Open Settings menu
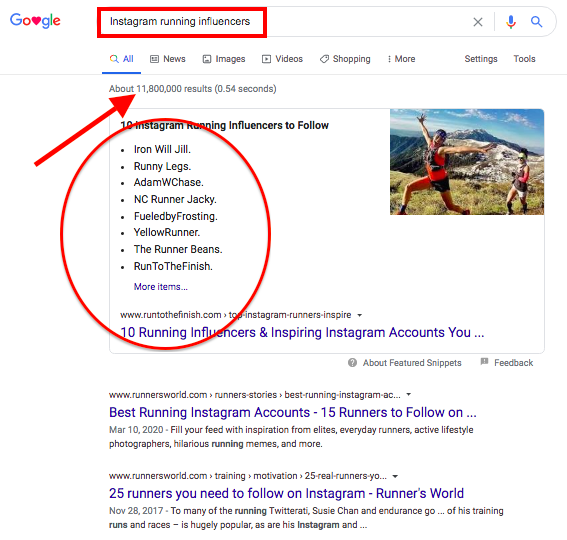This screenshot has width=567, height=540. pos(481,59)
